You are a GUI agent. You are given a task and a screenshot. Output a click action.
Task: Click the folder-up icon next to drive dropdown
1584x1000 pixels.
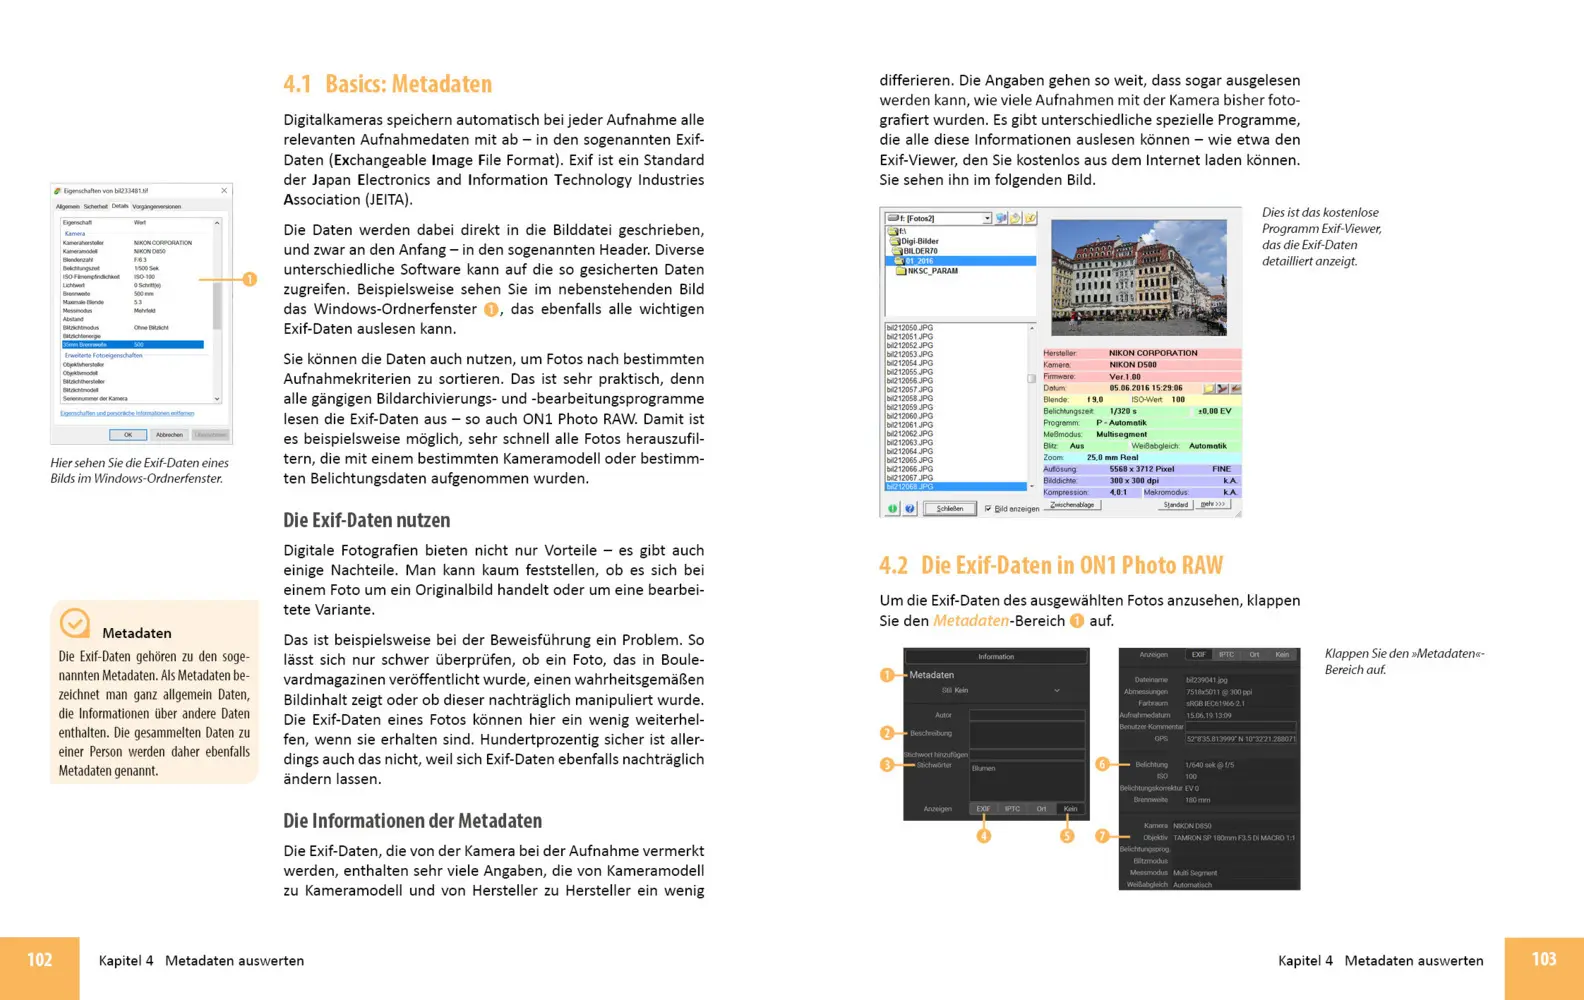[x=1015, y=218]
